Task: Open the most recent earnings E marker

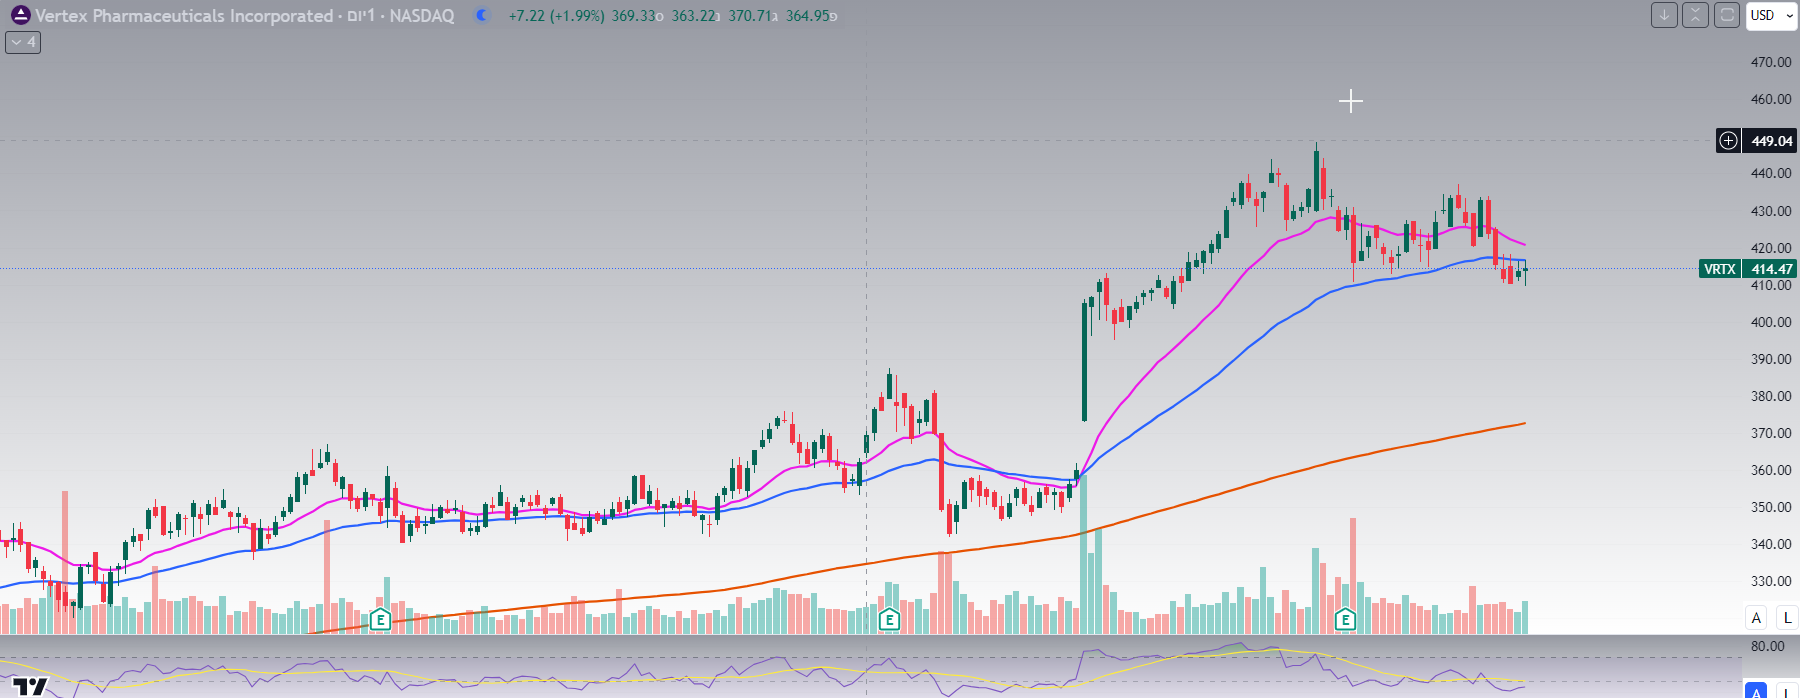Action: click(x=1345, y=620)
